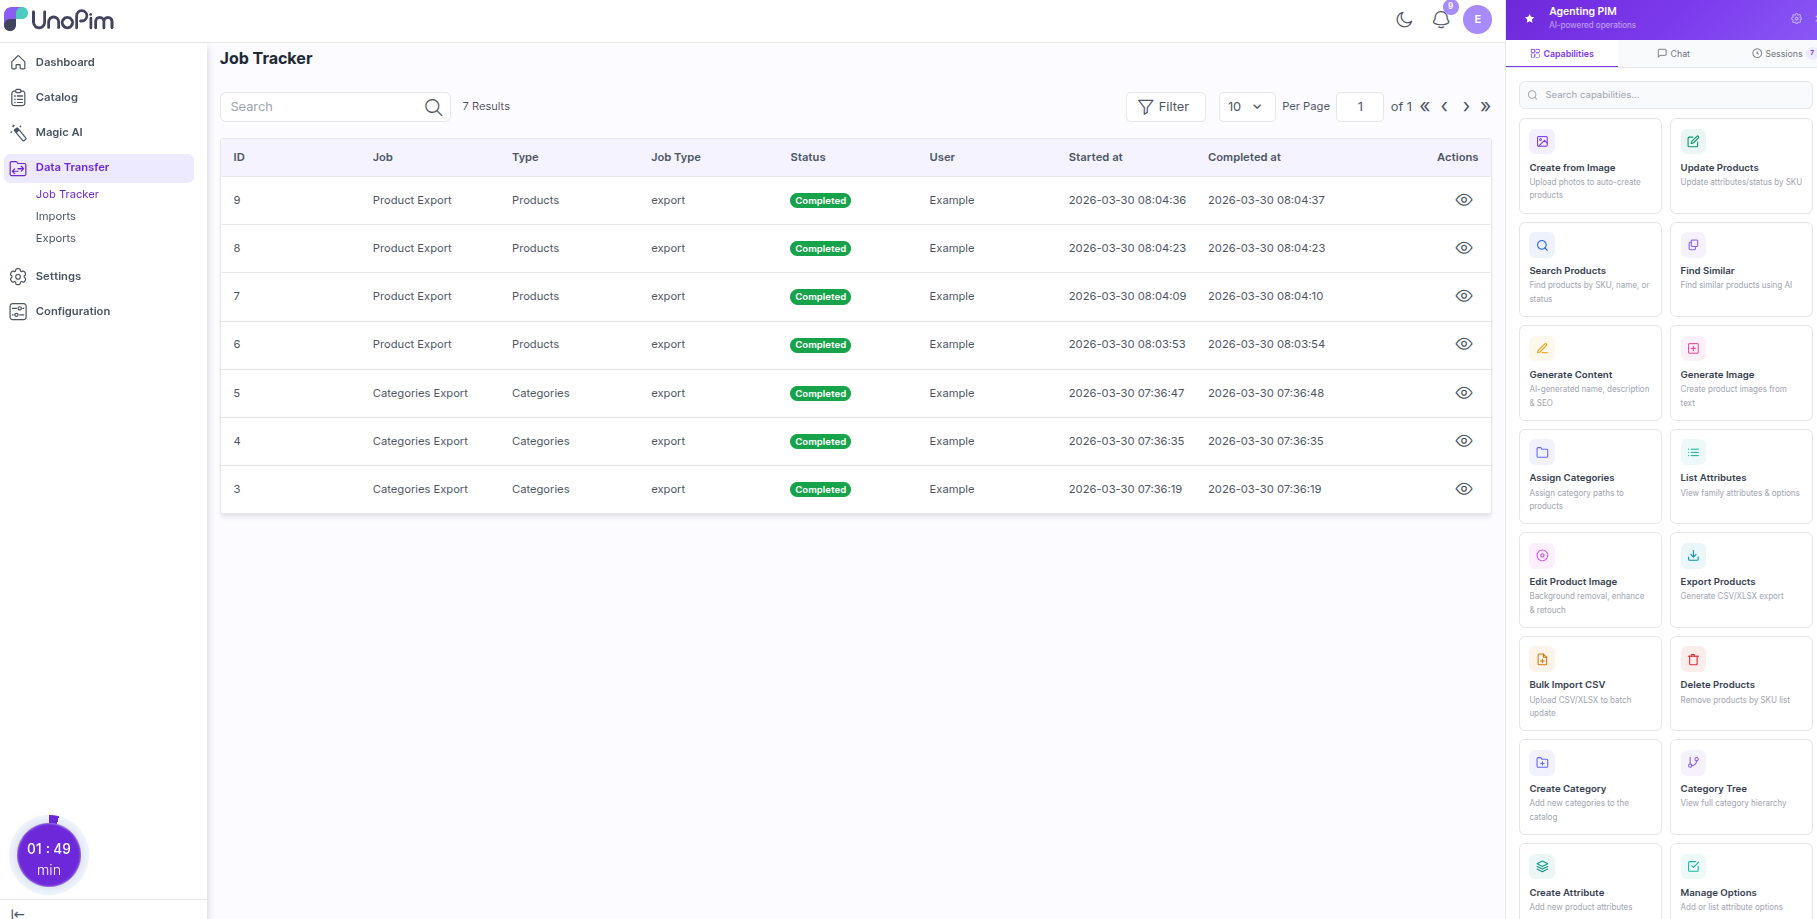
Task: View details of job ID 5
Action: pyautogui.click(x=1464, y=393)
